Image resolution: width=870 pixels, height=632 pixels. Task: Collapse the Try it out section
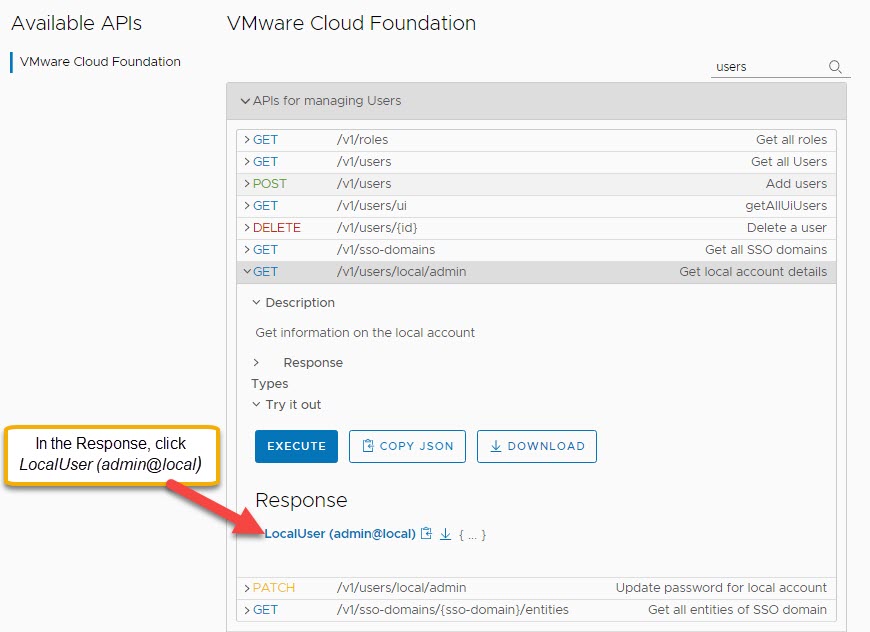256,405
